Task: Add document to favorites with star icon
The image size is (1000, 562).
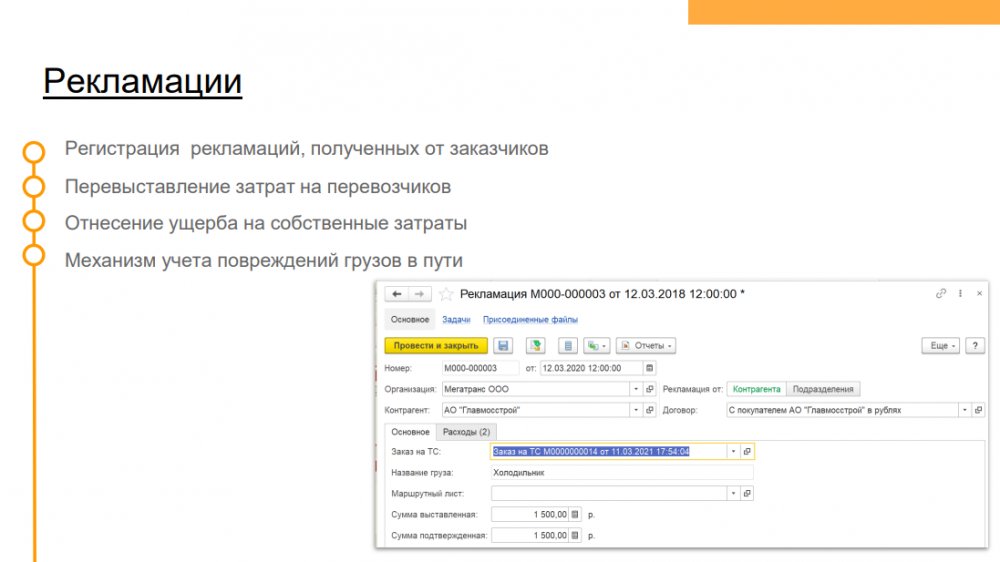Action: pos(446,294)
